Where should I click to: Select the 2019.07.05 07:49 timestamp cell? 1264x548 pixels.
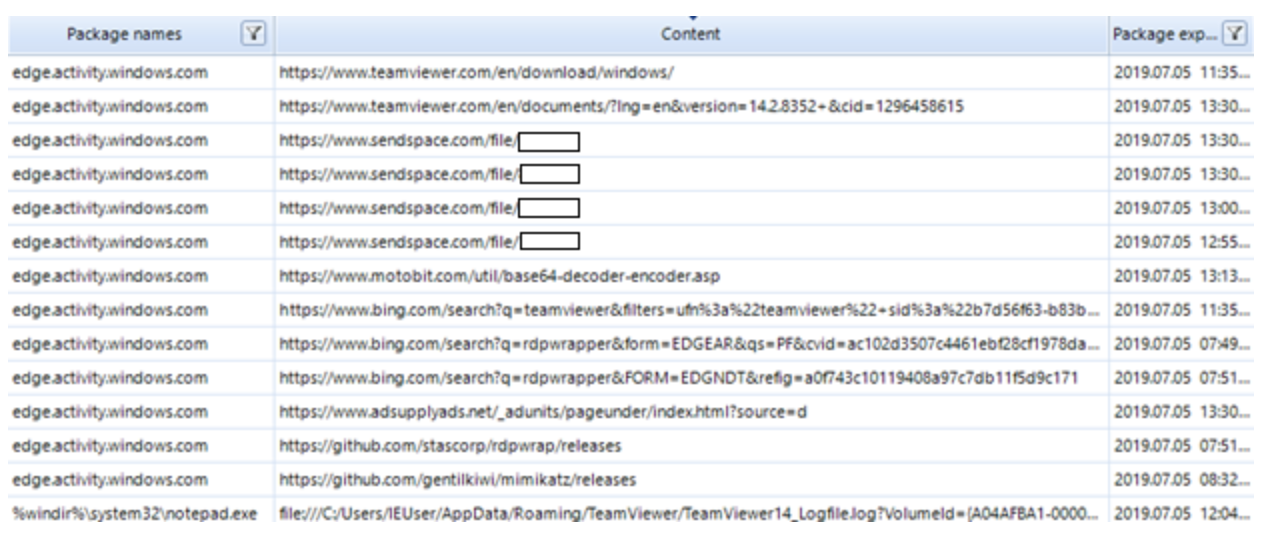click(x=1181, y=344)
